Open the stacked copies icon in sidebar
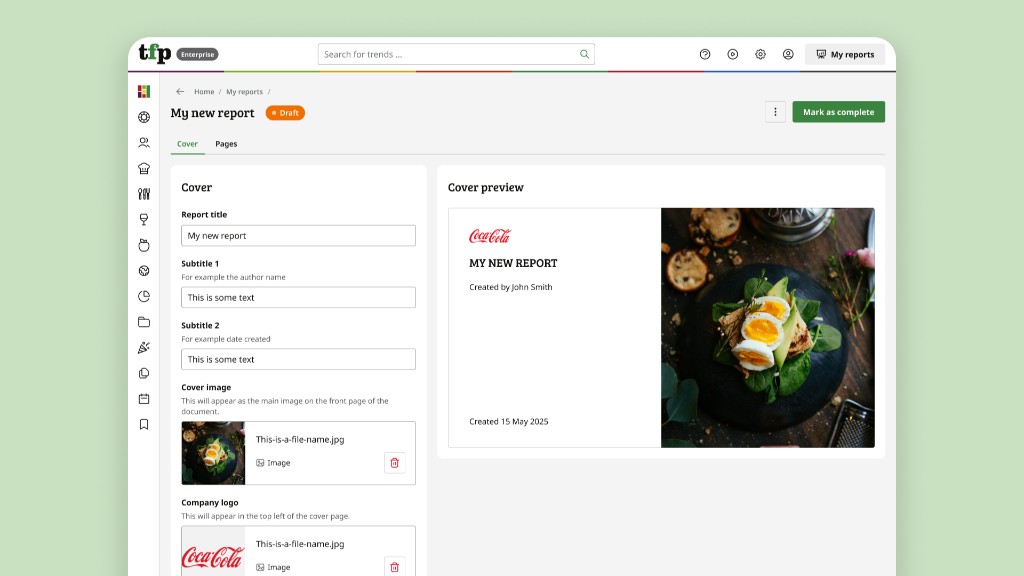 coord(144,373)
